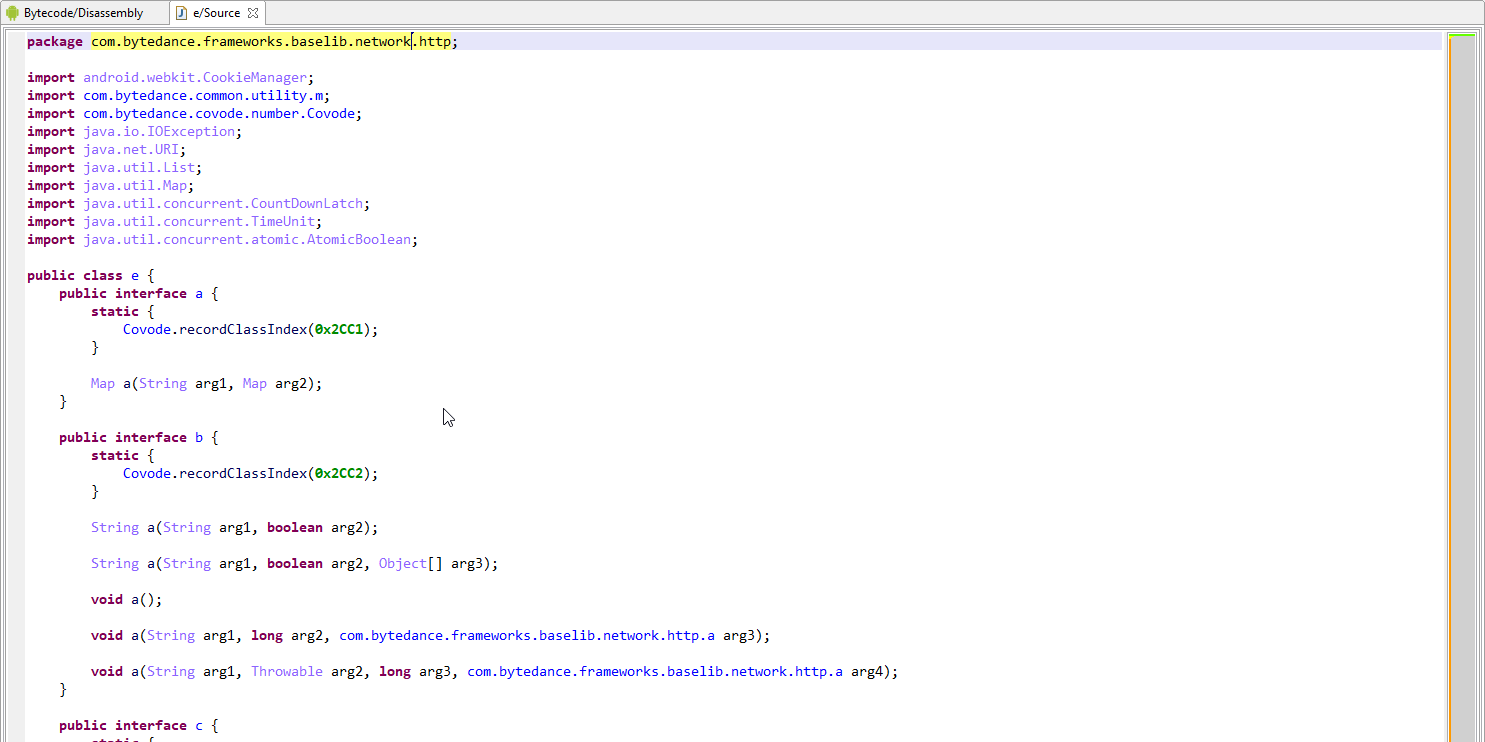The width and height of the screenshot is (1485, 742).
Task: Click 'Map a(String arg1, Map arg2);' method
Action: pyautogui.click(x=207, y=383)
